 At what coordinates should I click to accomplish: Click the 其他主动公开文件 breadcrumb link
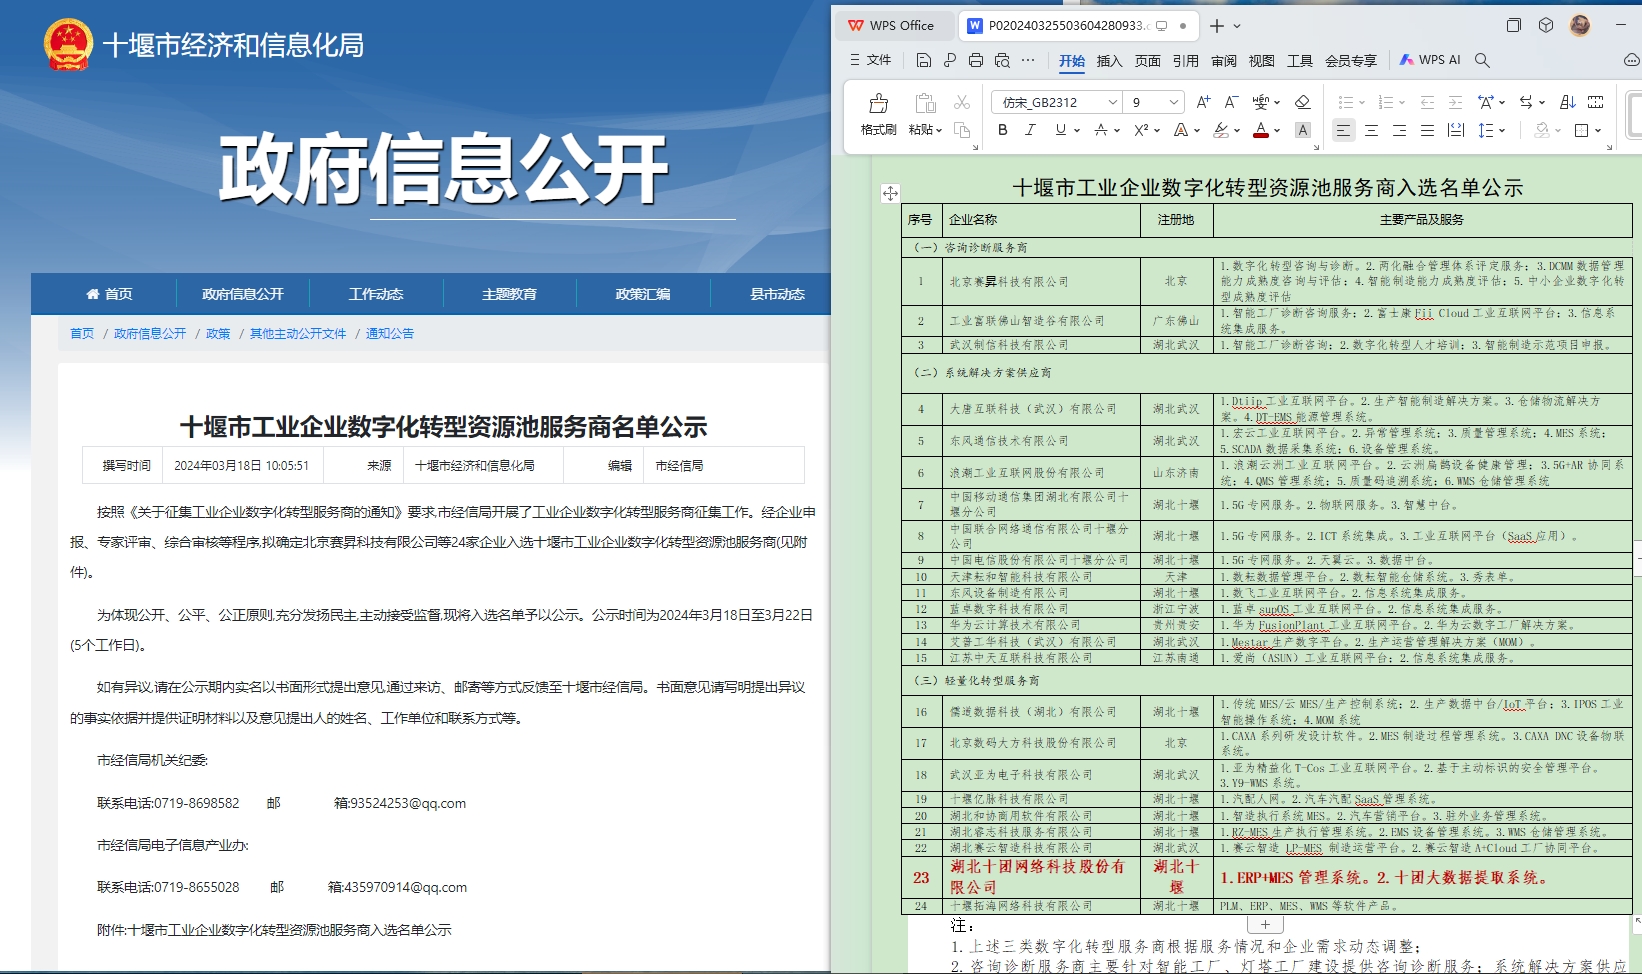click(298, 334)
